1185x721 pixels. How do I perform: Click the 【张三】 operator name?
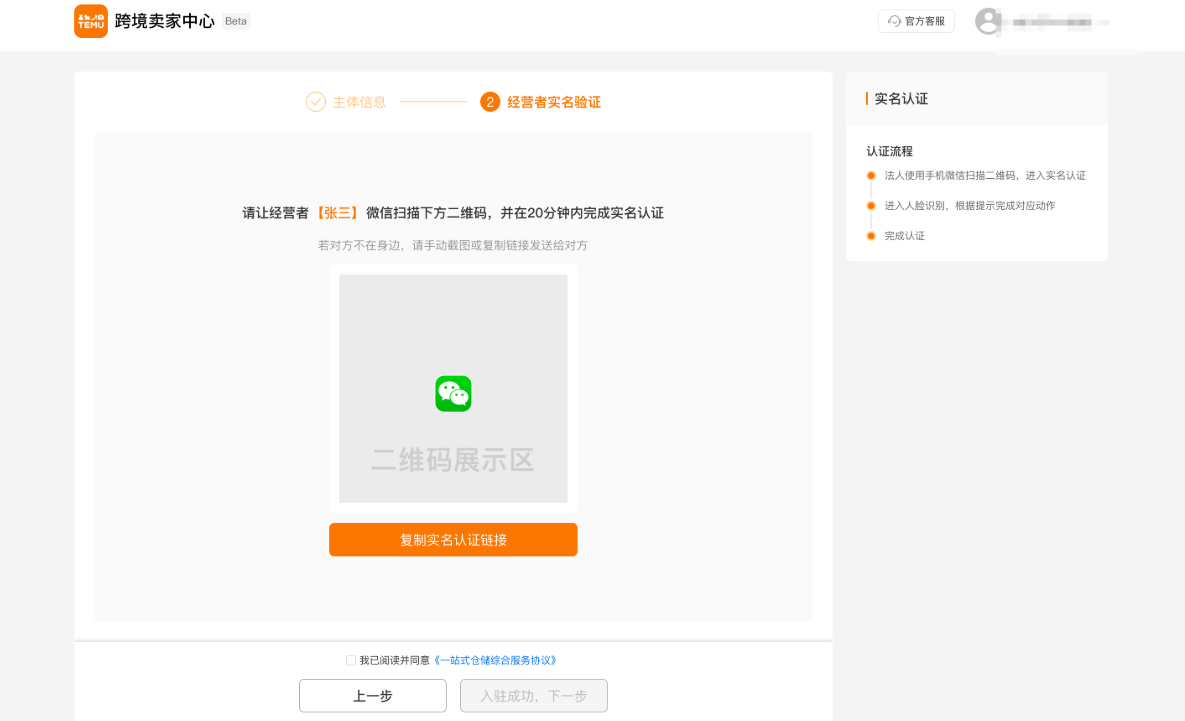tap(337, 213)
